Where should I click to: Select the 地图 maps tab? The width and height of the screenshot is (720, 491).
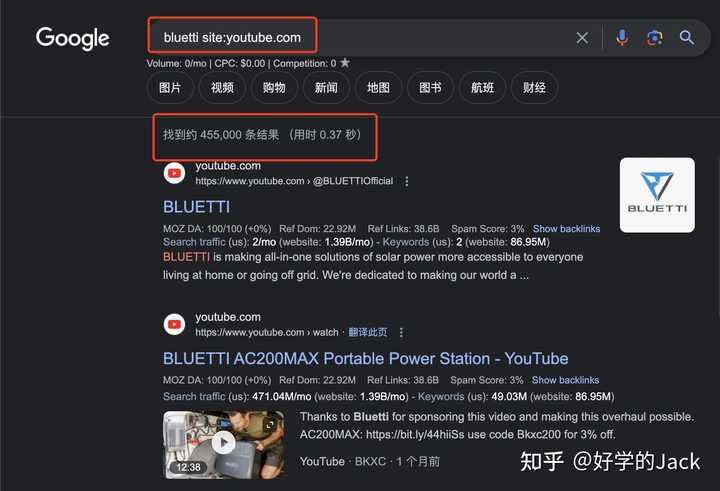coord(378,87)
